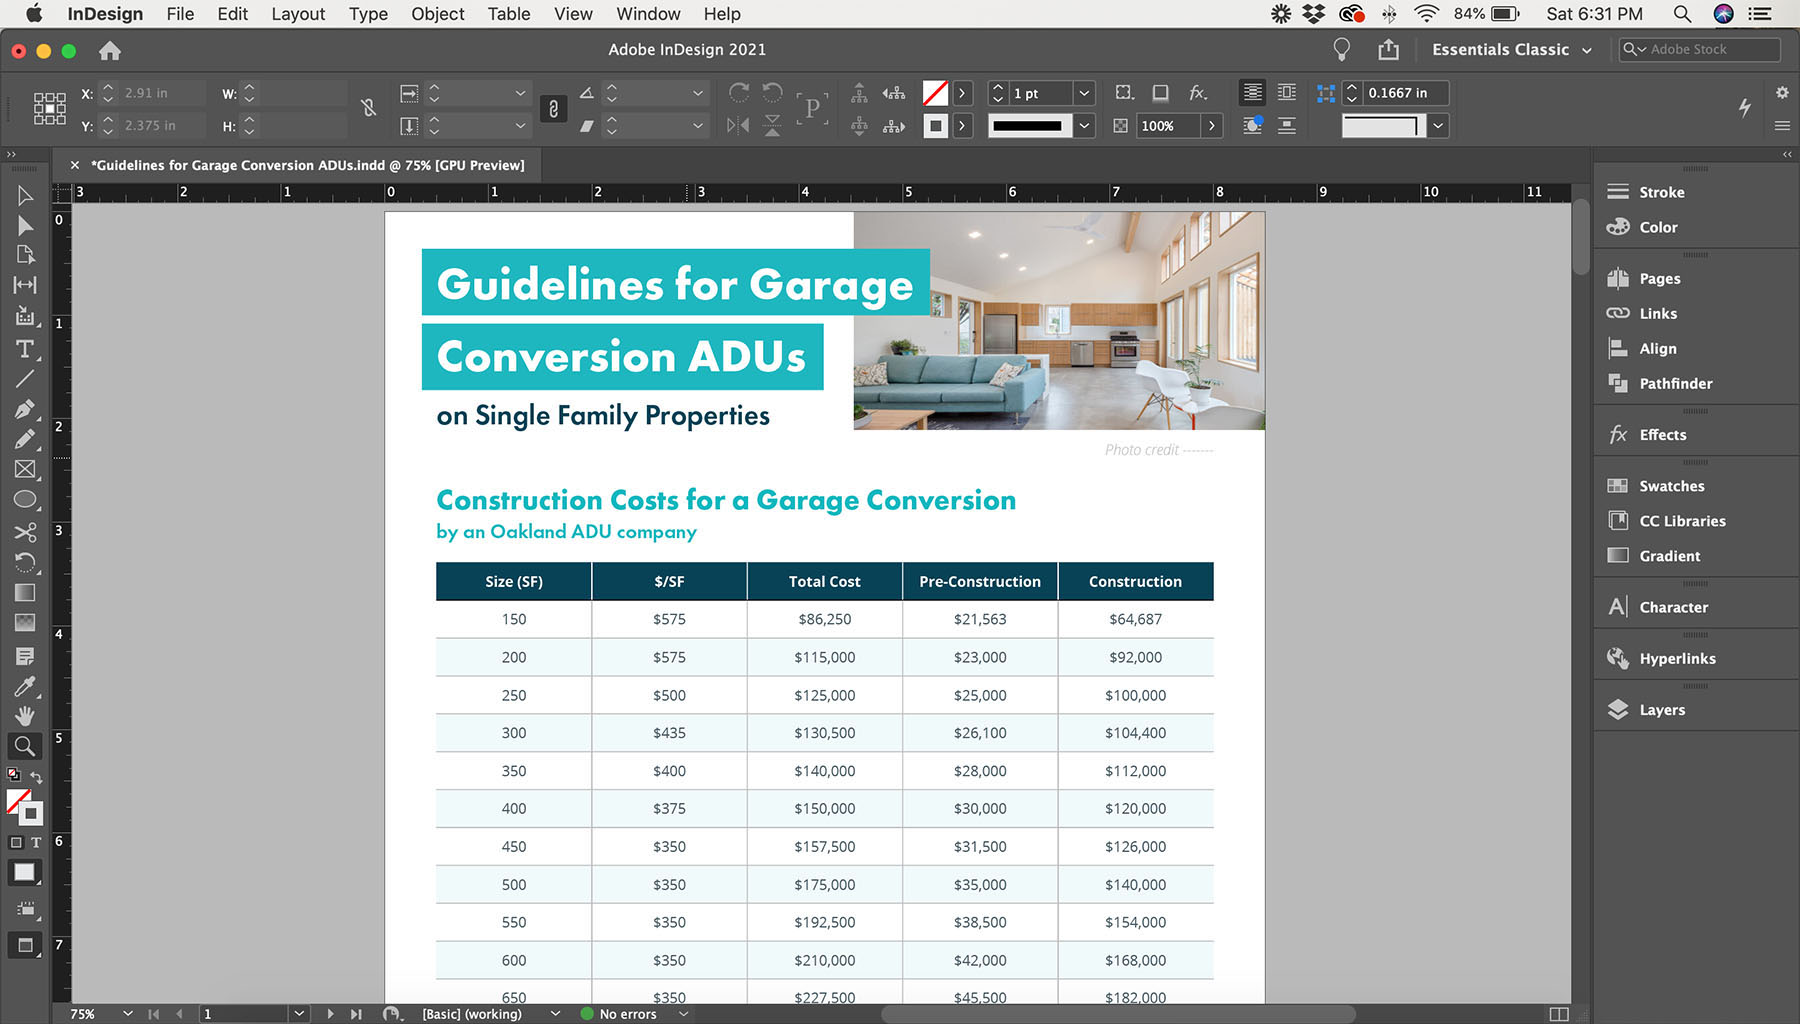The width and height of the screenshot is (1800, 1024).
Task: Select the Hand tool
Action: (x=25, y=716)
